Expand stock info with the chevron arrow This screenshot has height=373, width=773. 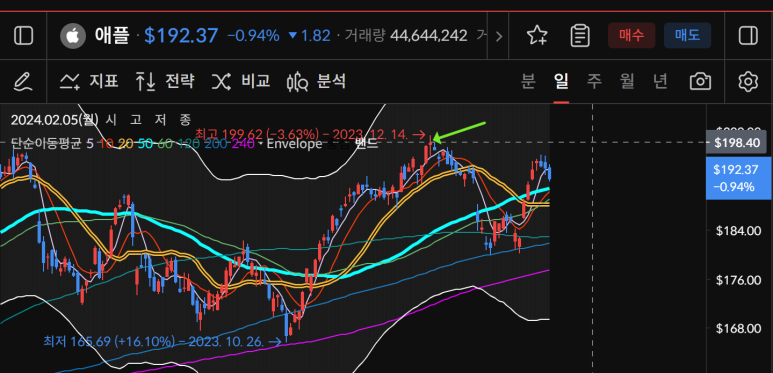[x=498, y=36]
